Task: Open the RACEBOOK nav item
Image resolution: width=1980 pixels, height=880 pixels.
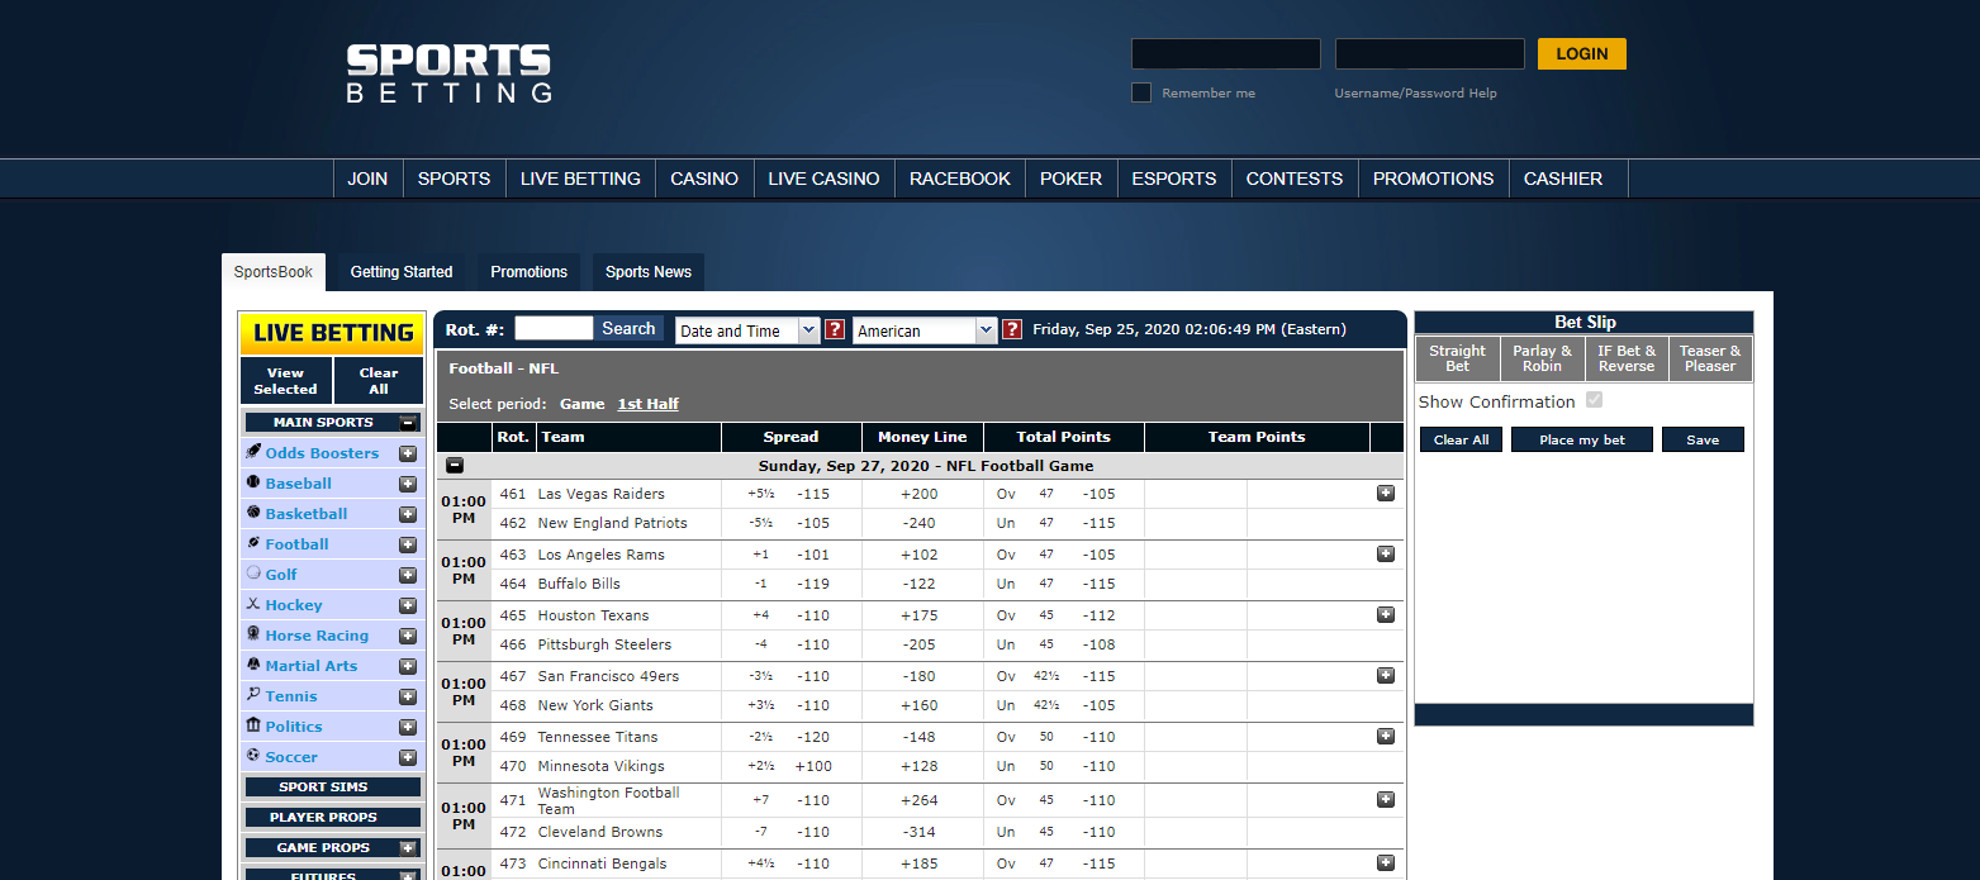Action: tap(960, 179)
